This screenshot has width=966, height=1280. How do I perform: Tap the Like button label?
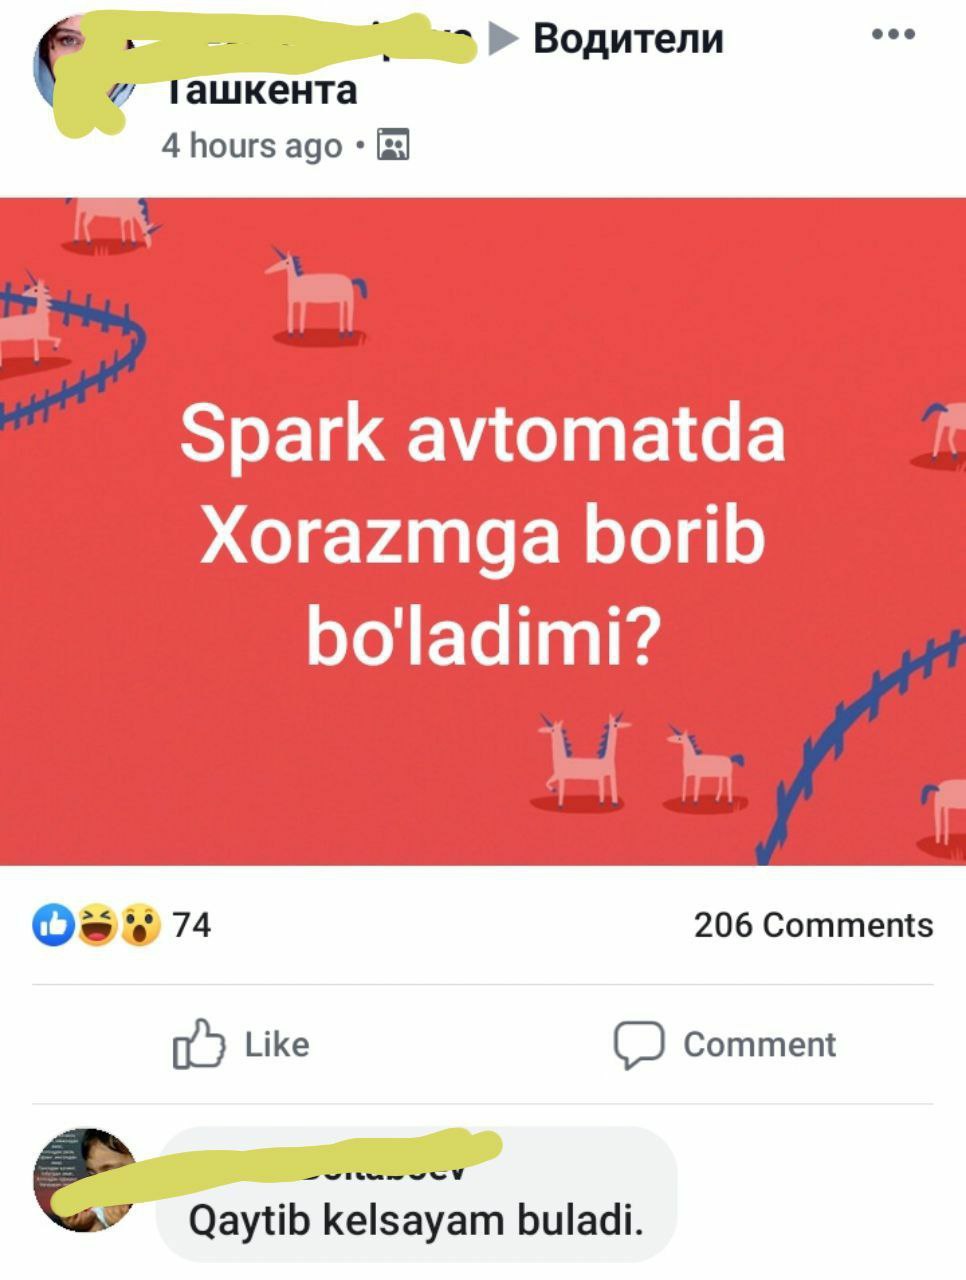[277, 1045]
